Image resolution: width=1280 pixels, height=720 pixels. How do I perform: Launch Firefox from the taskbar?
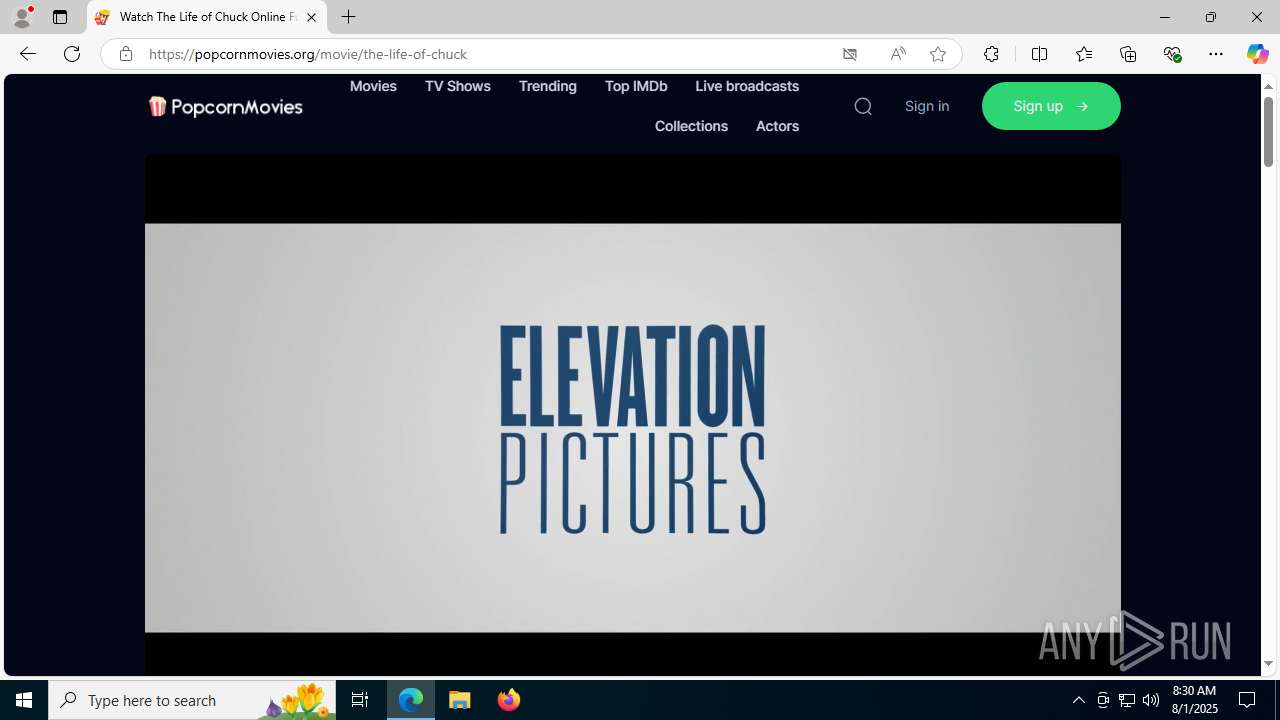pyautogui.click(x=509, y=700)
